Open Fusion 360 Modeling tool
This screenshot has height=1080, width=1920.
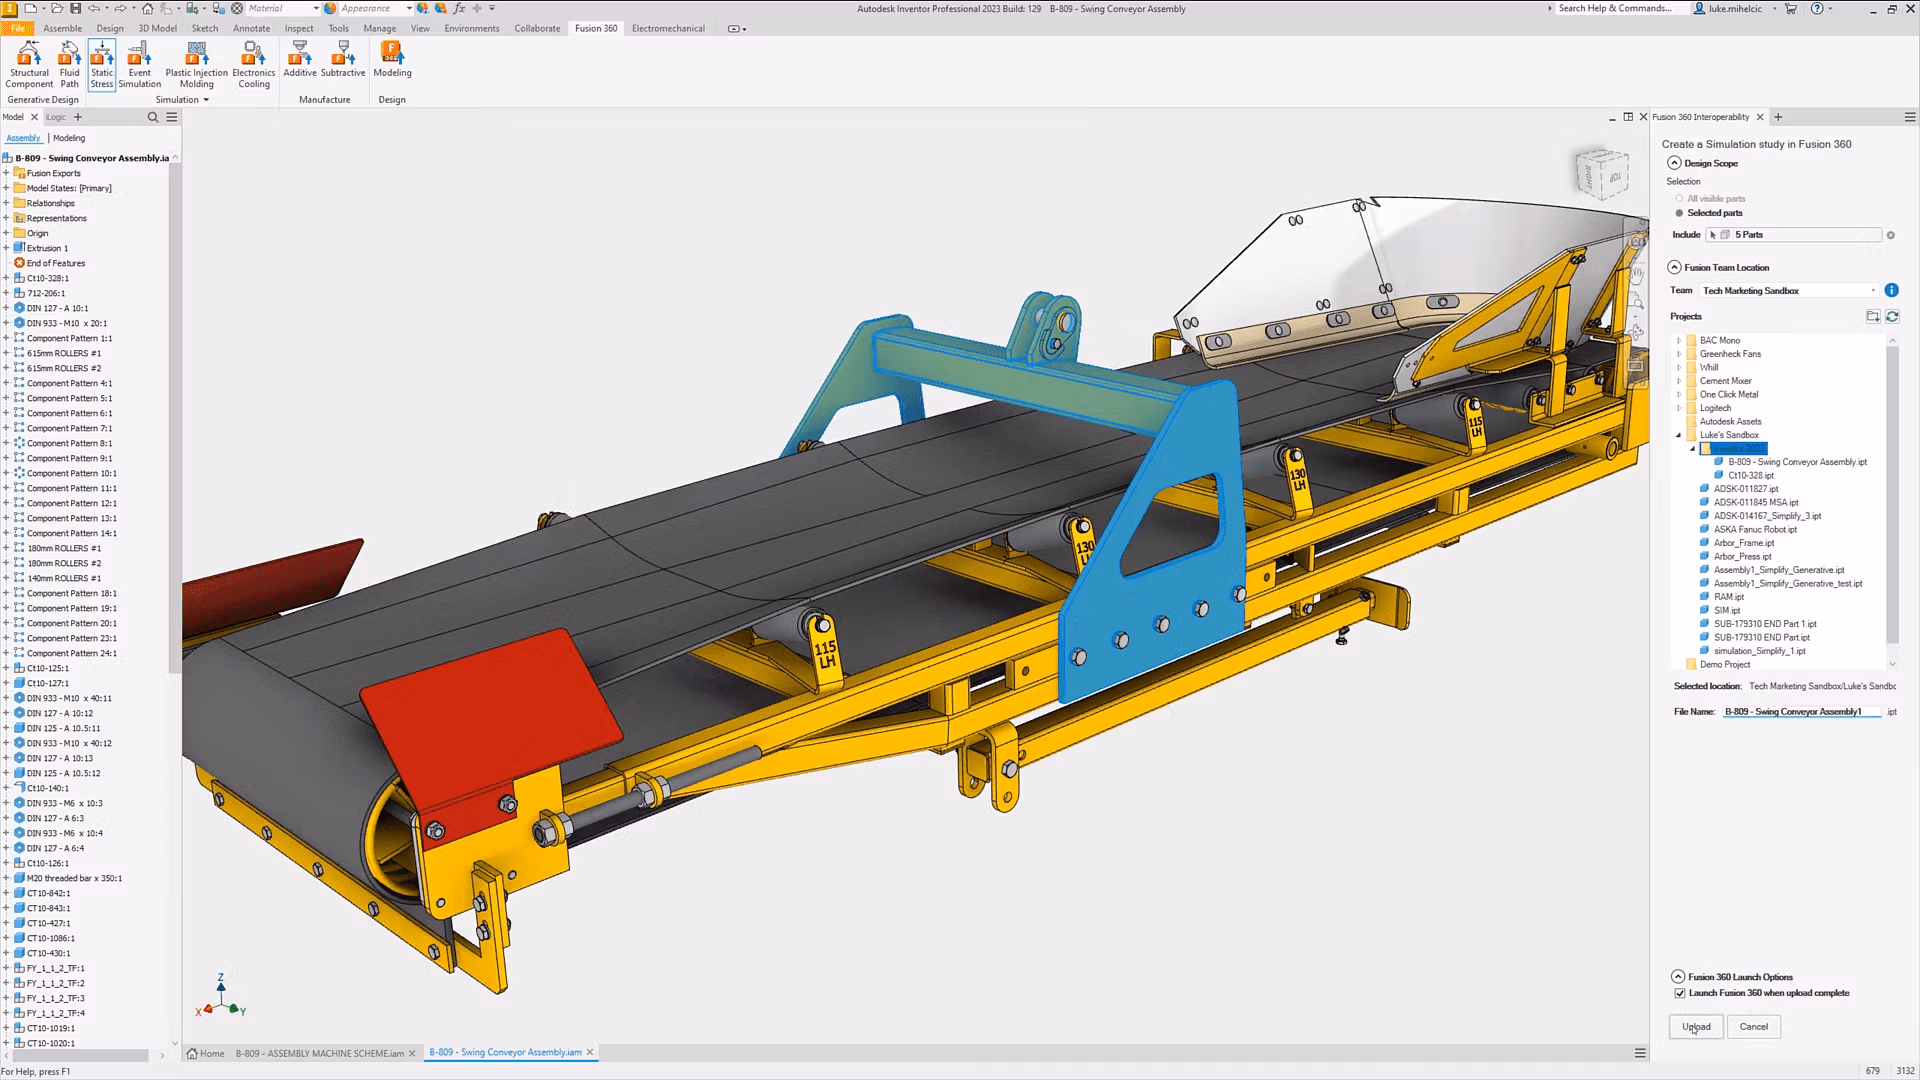point(392,60)
